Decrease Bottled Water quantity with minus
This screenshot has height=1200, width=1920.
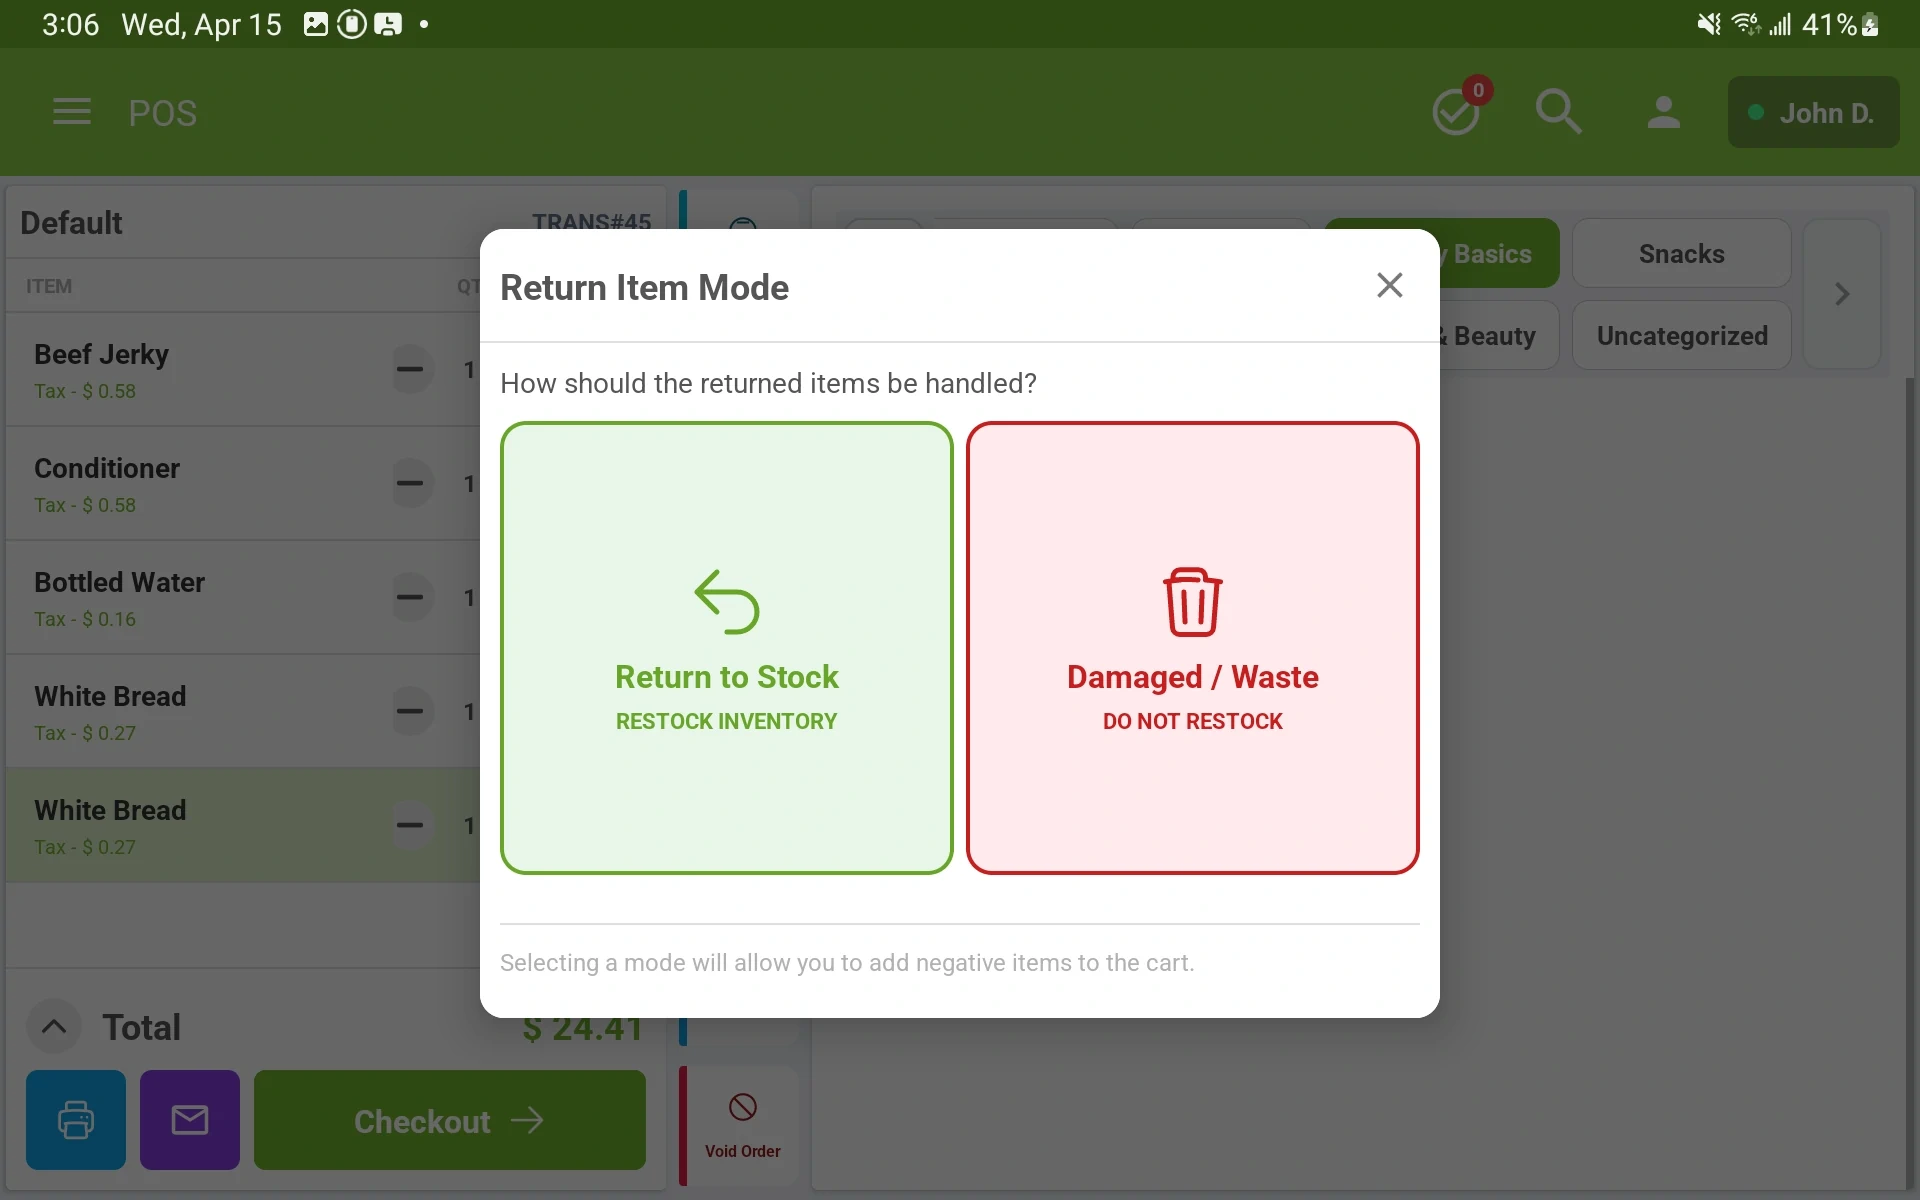coord(410,597)
